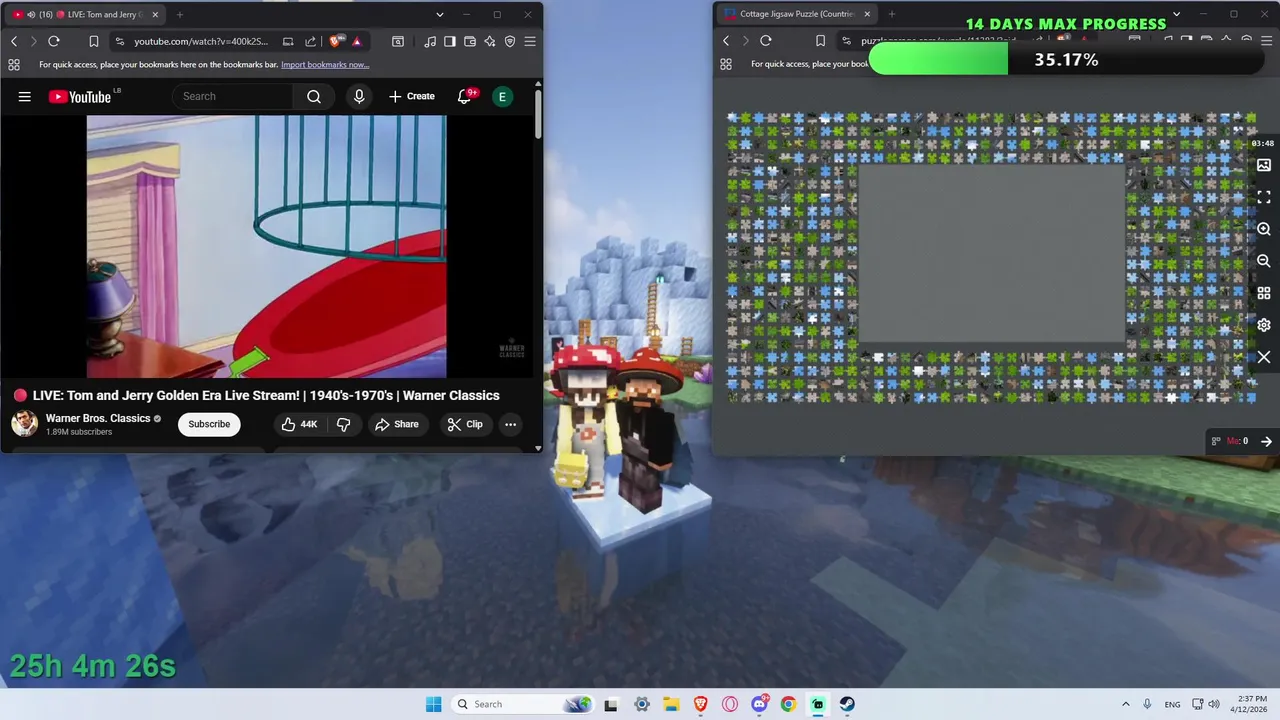Toggle bookmarks apps grid in YouTube window
This screenshot has height=720, width=1280.
click(13, 64)
